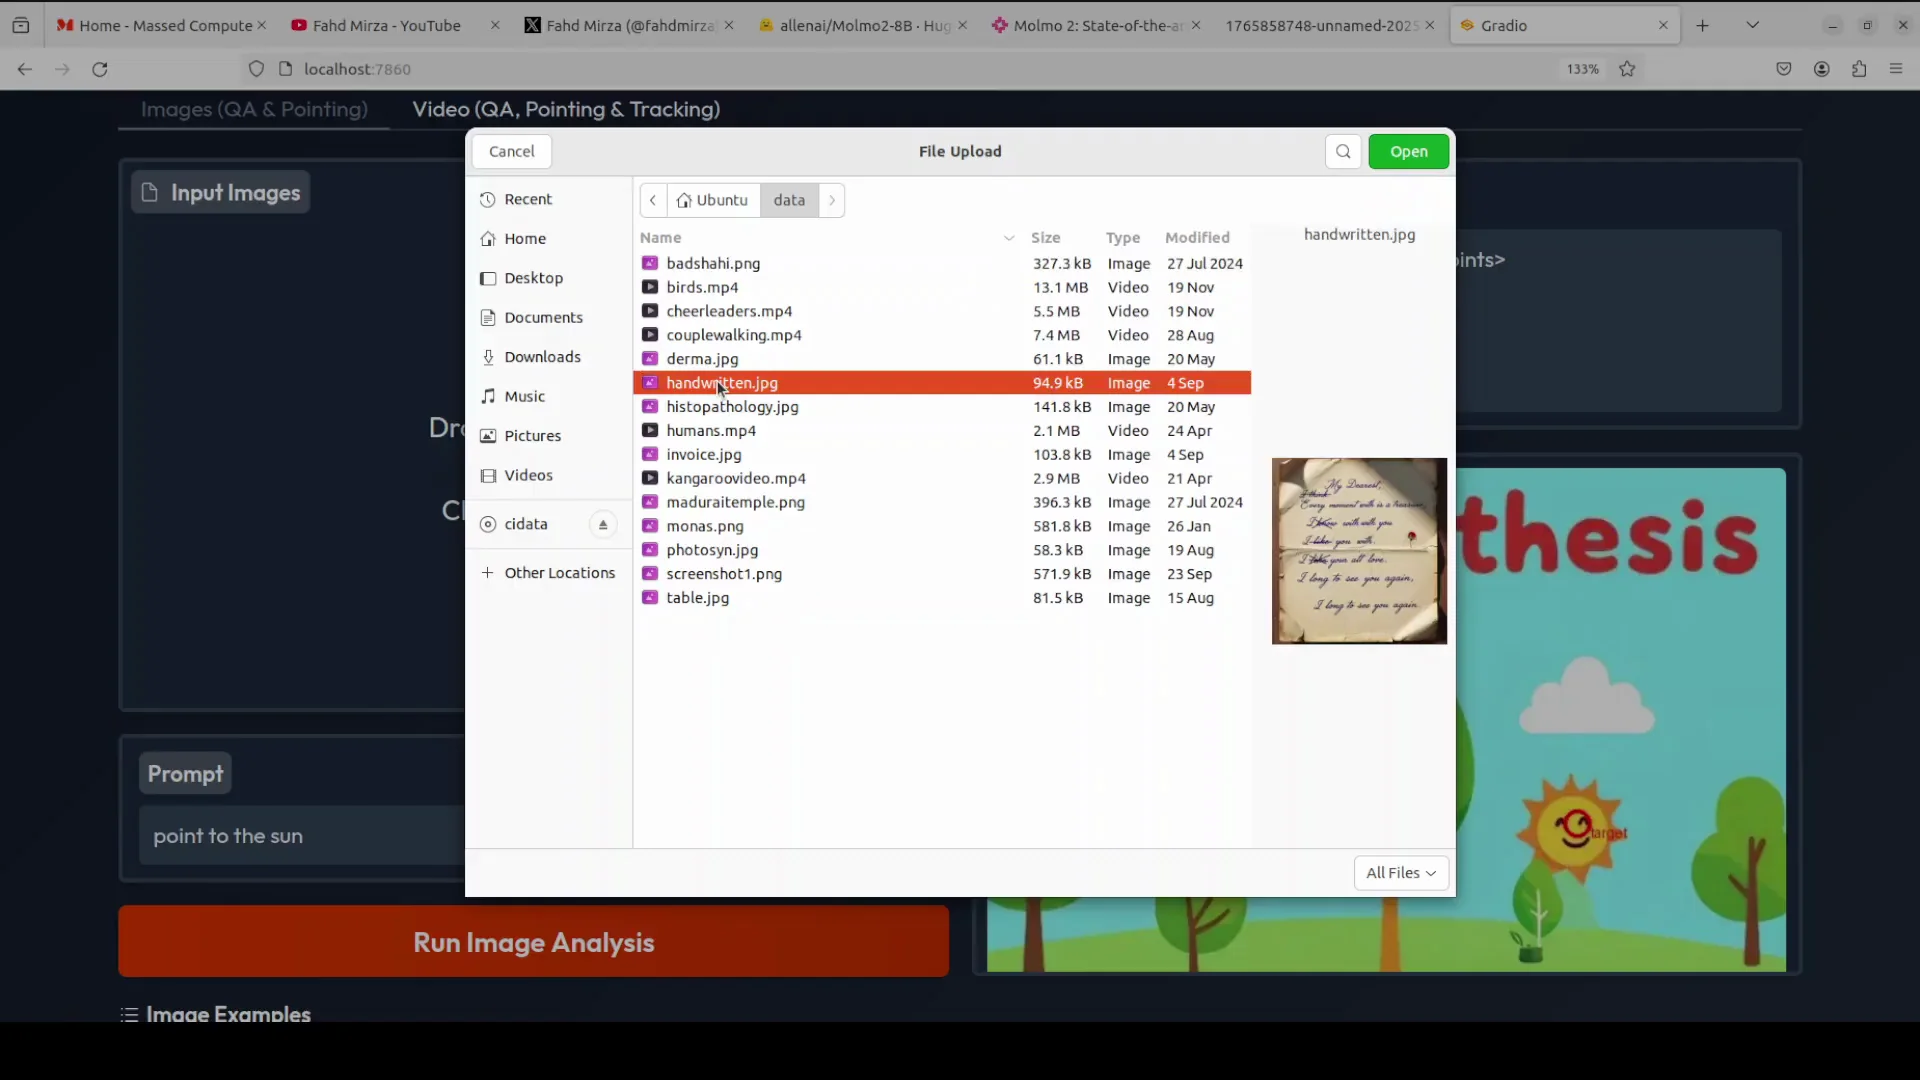The width and height of the screenshot is (1920, 1080).
Task: Bookmark this page with the star icon
Action: tap(1627, 69)
